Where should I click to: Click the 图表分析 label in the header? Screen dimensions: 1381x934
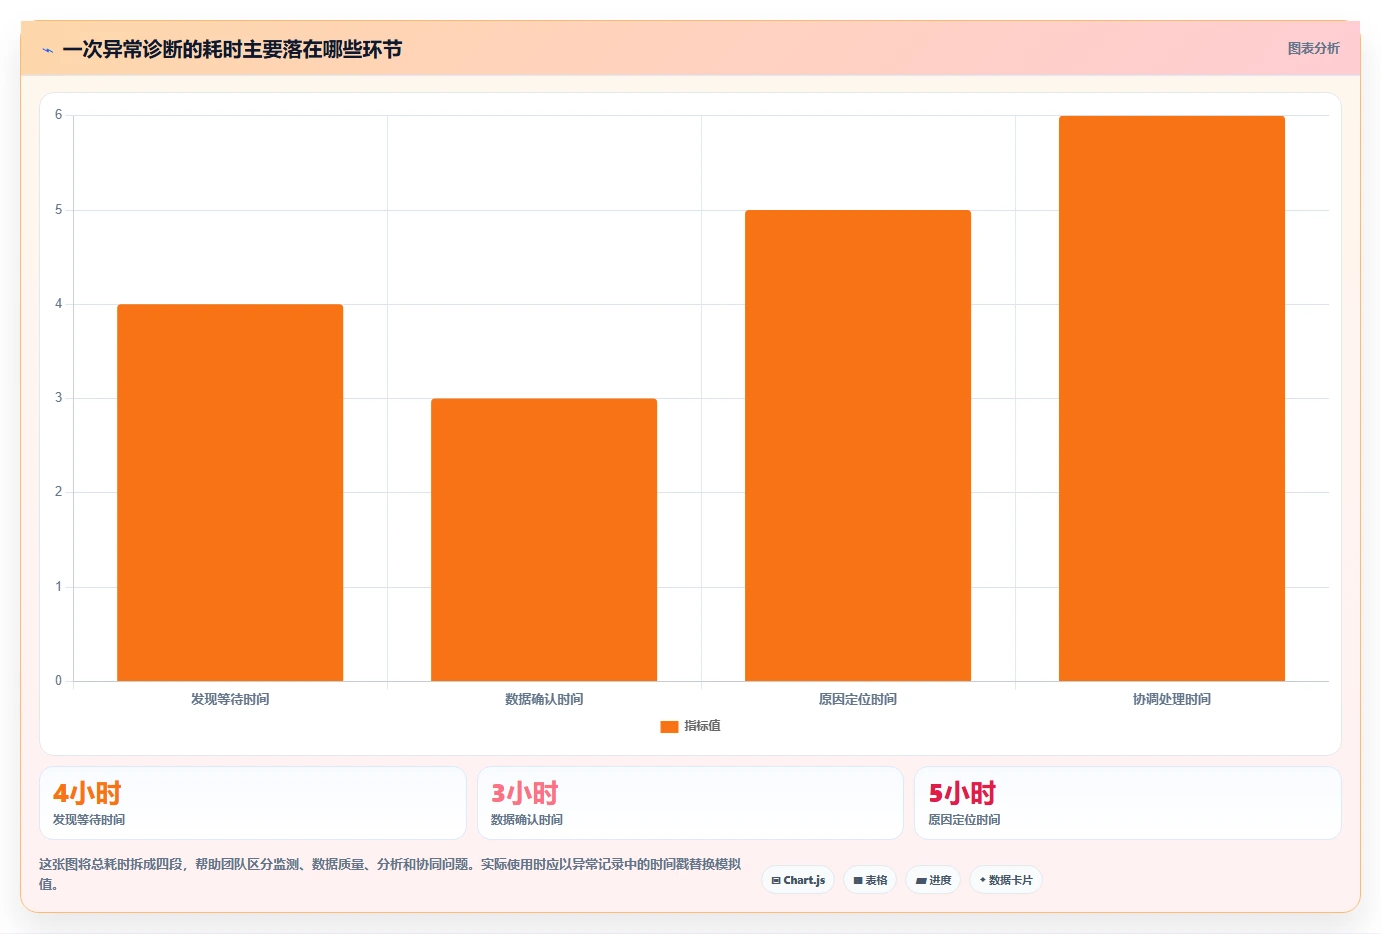point(1313,48)
